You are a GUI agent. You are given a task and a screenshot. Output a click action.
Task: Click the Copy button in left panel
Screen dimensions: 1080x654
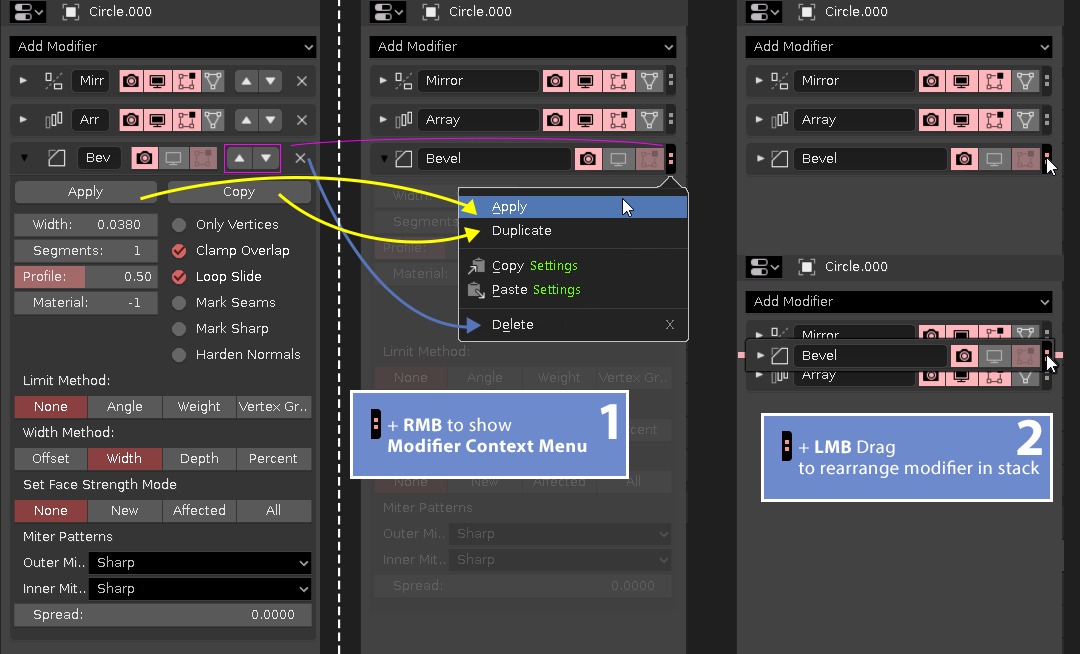[239, 192]
